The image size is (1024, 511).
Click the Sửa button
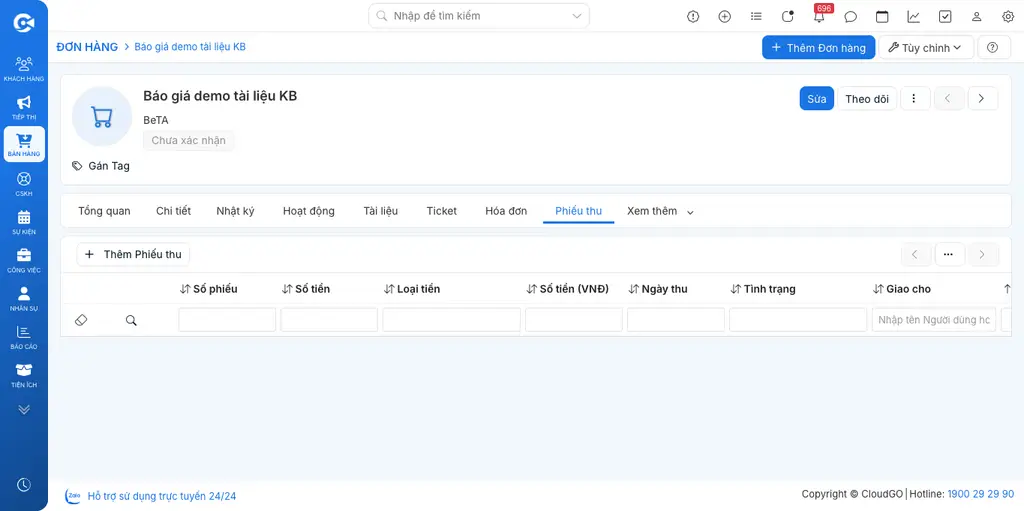pyautogui.click(x=816, y=99)
